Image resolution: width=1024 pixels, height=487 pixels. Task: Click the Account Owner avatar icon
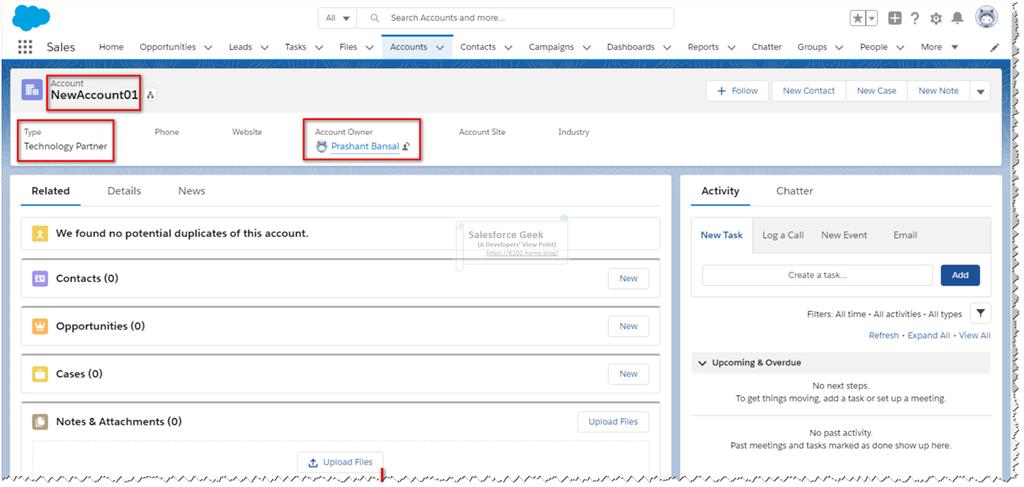[321, 147]
